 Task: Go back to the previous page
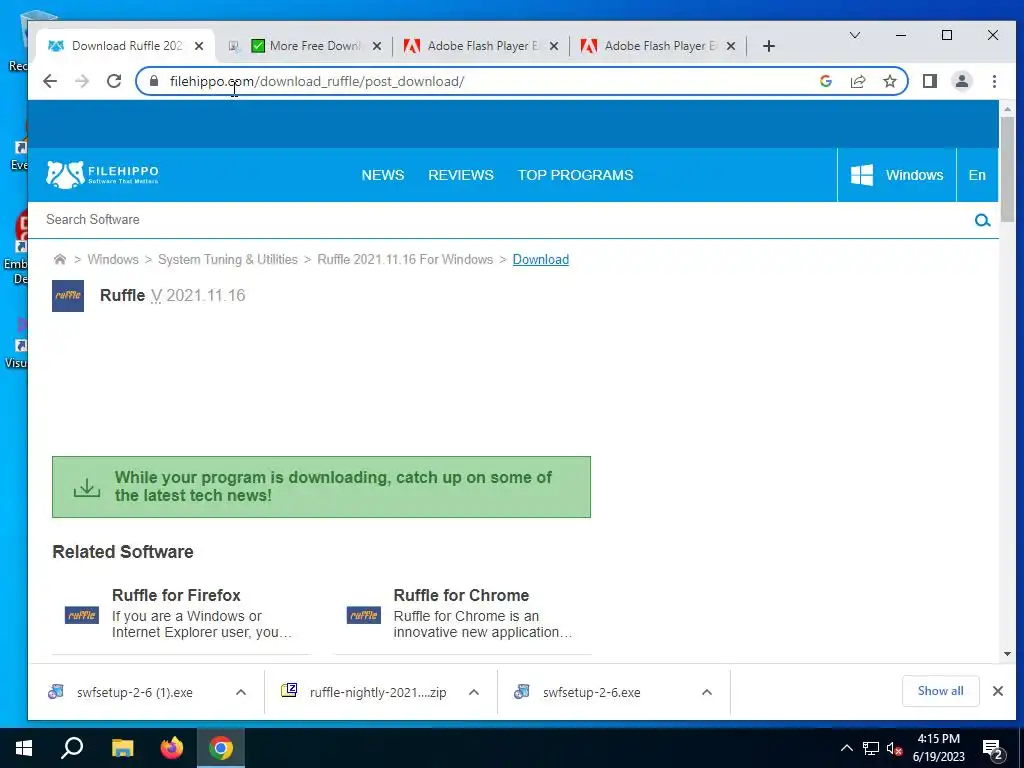50,81
